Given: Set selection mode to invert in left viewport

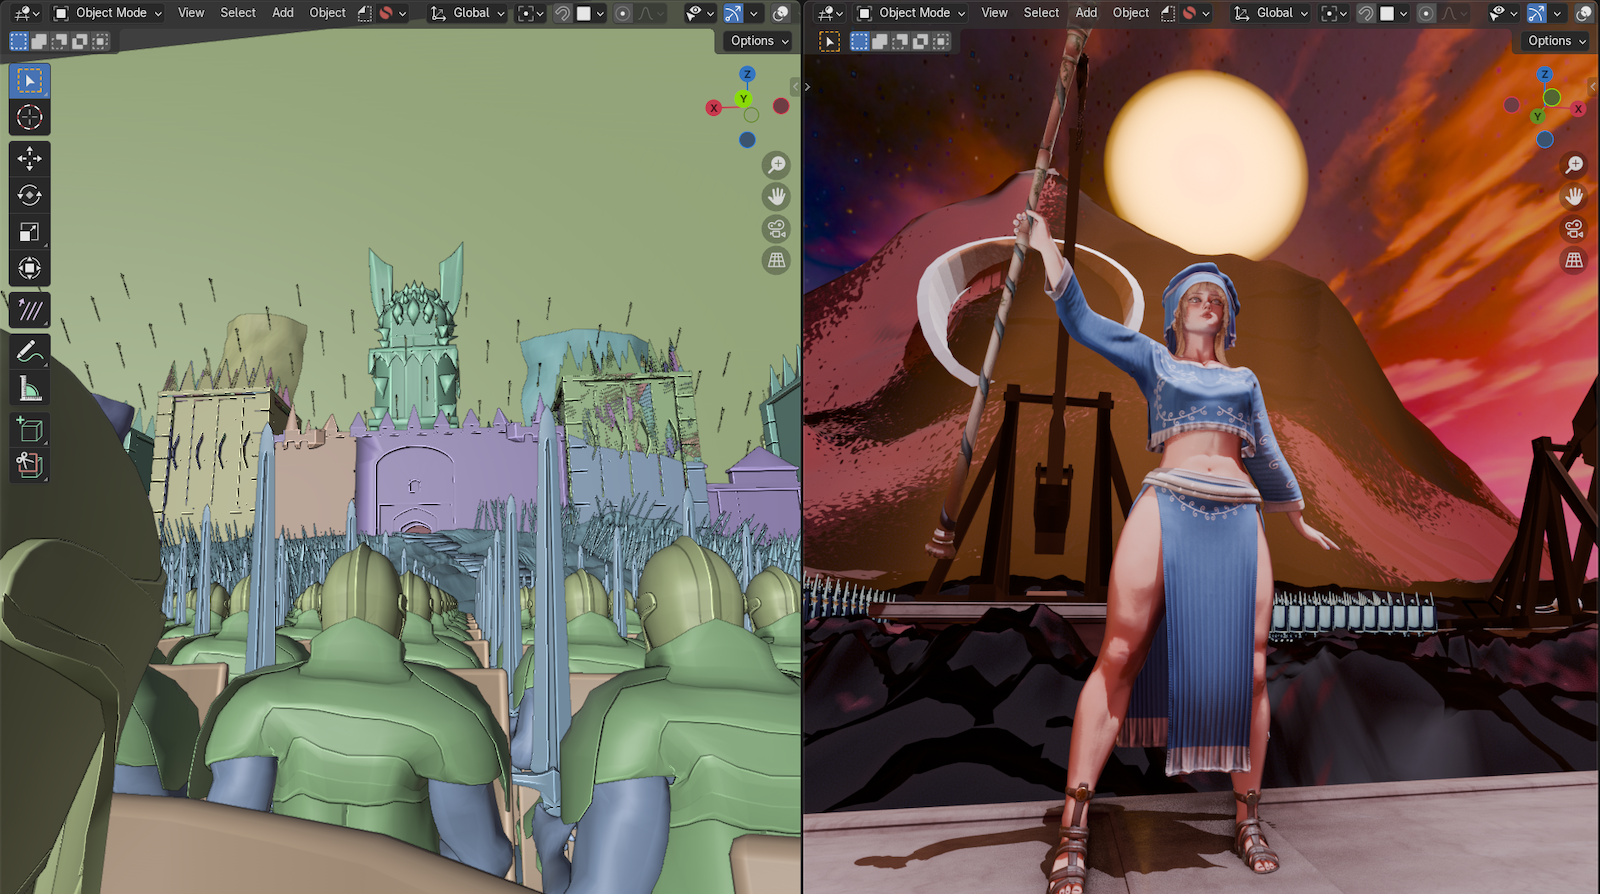Looking at the screenshot, I should coord(80,41).
